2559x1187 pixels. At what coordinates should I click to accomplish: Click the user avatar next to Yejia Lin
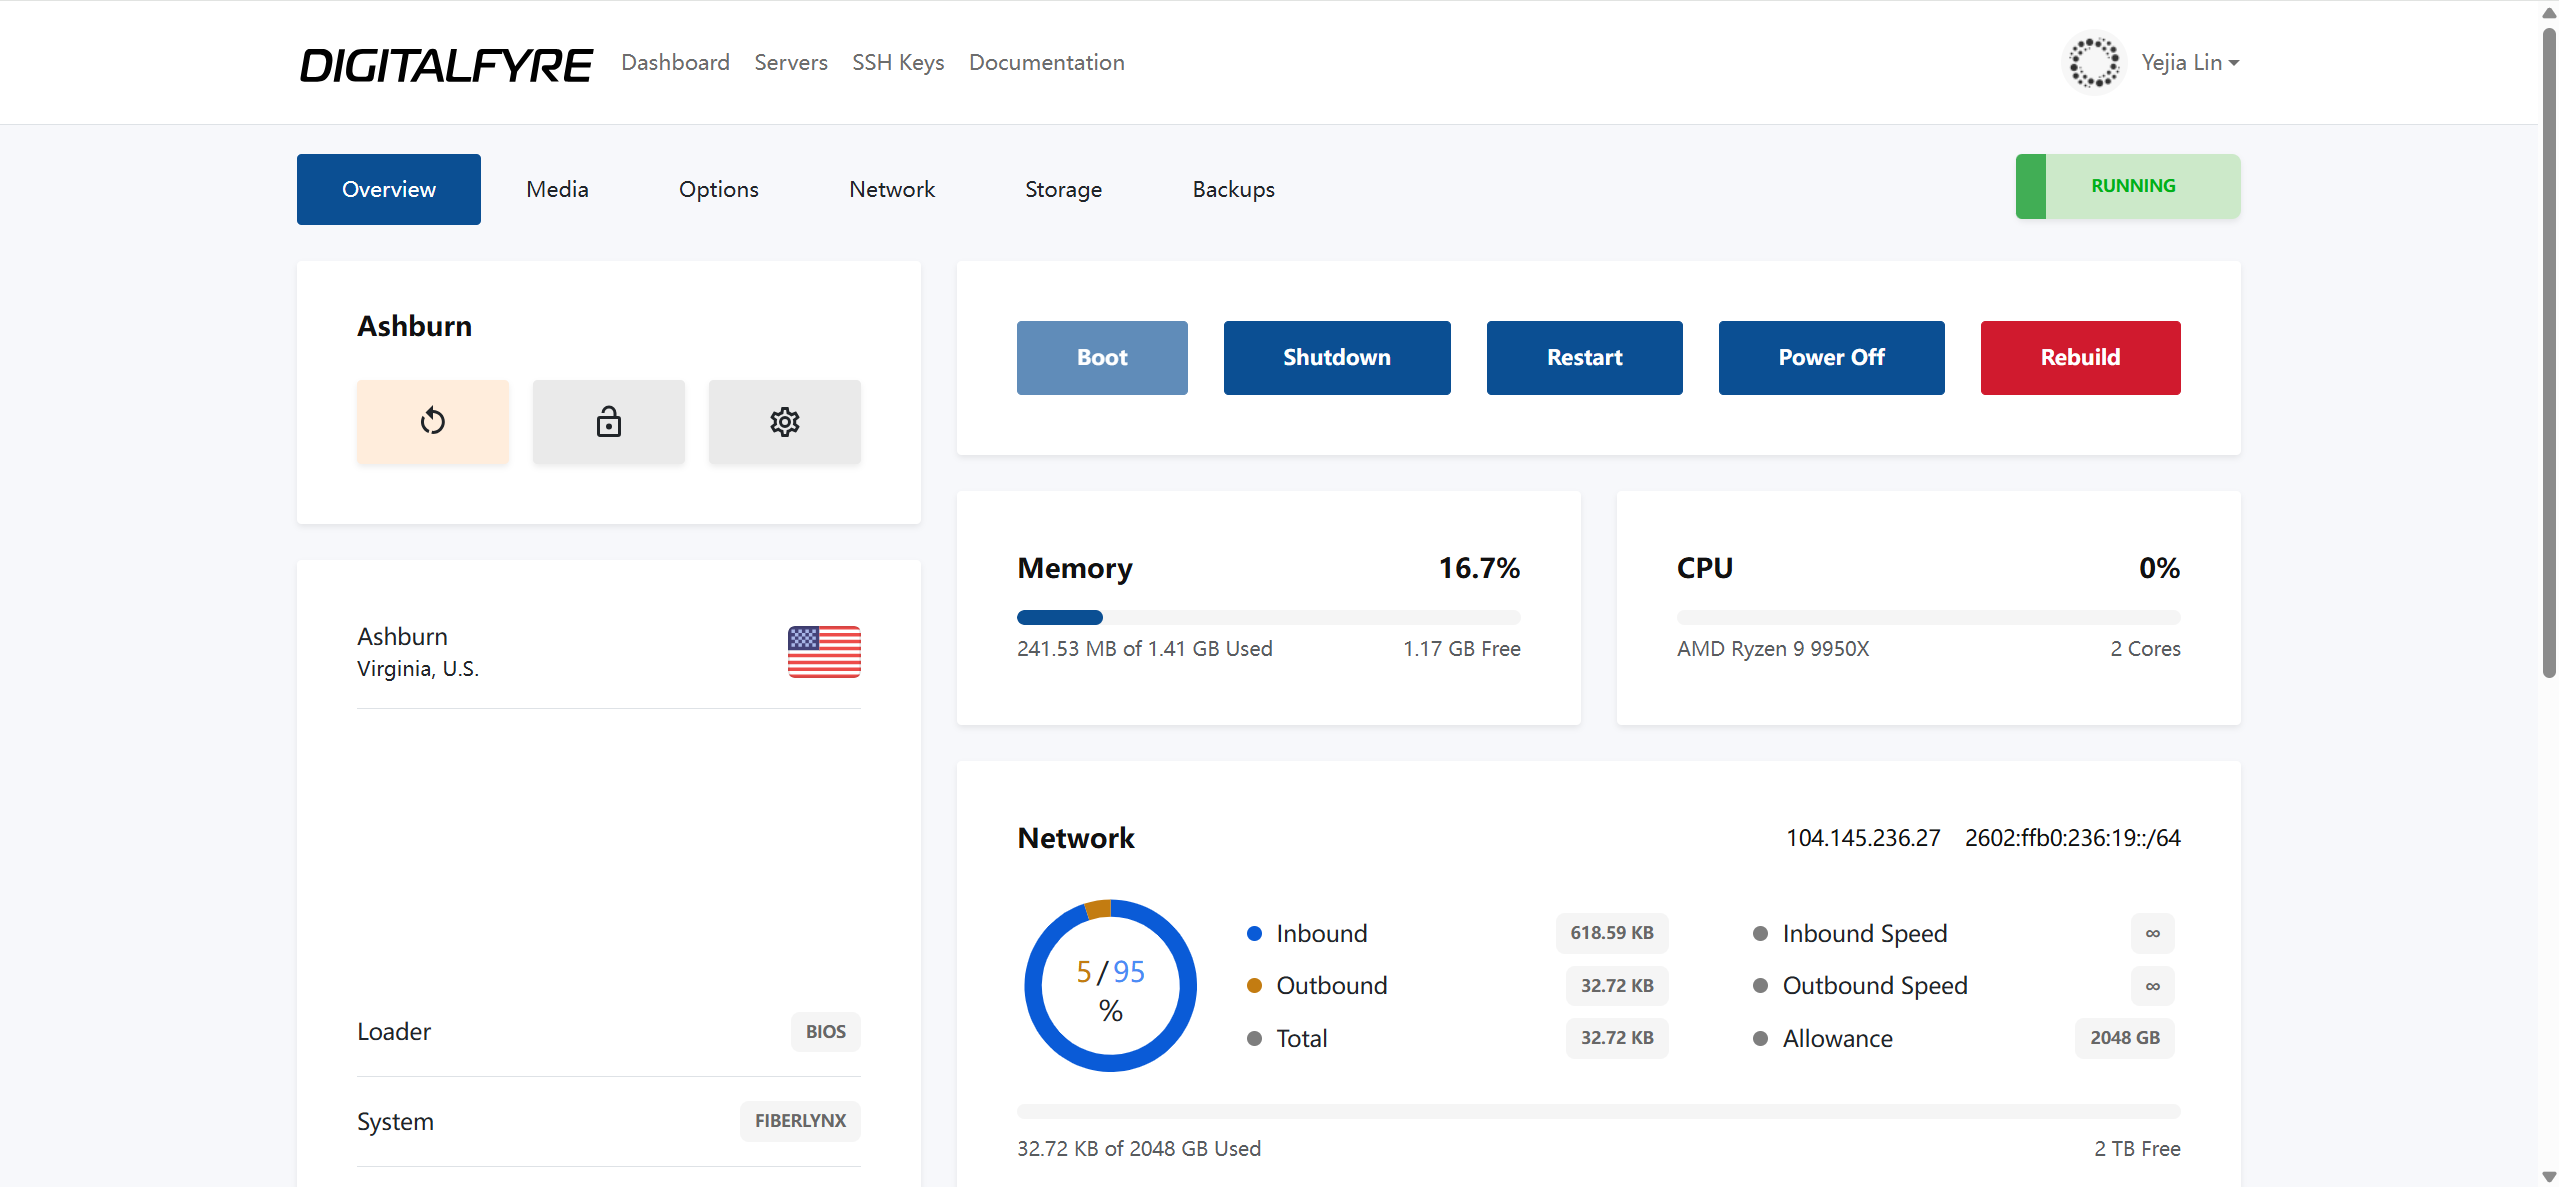[x=2094, y=63]
